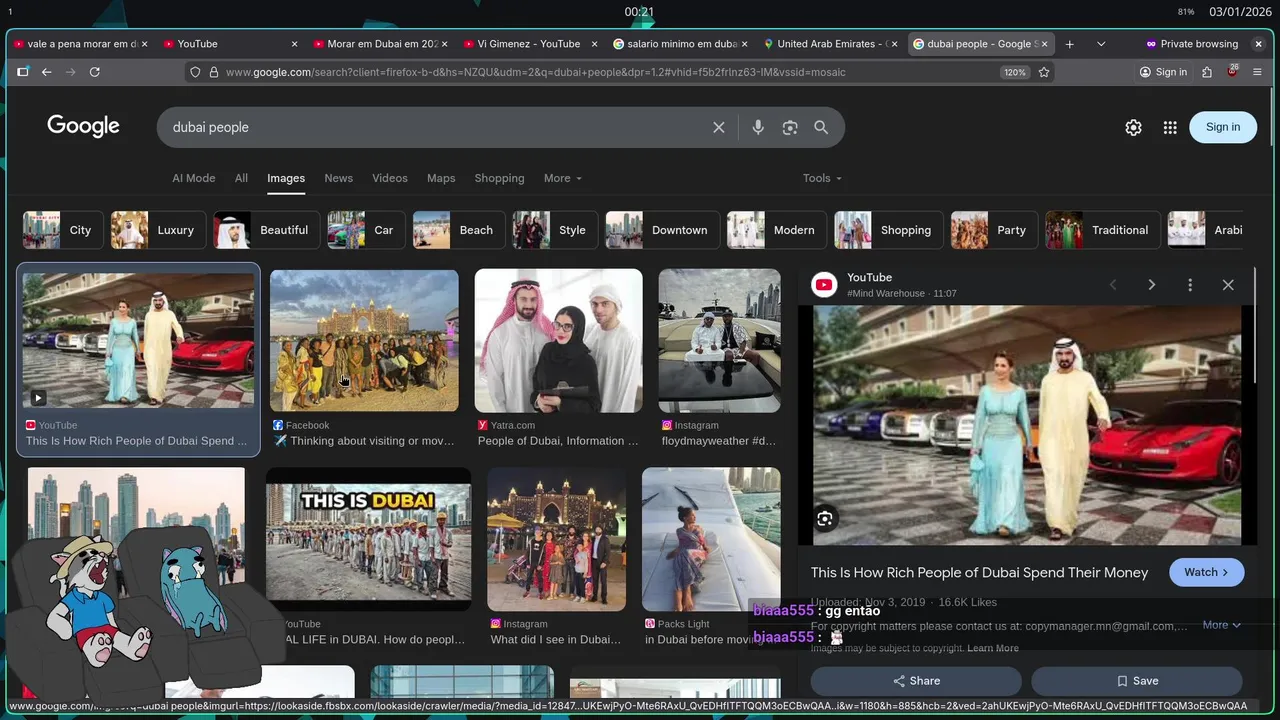This screenshot has width=1280, height=720.
Task: Close the 'dubai people - Google' tab
Action: point(1045,44)
